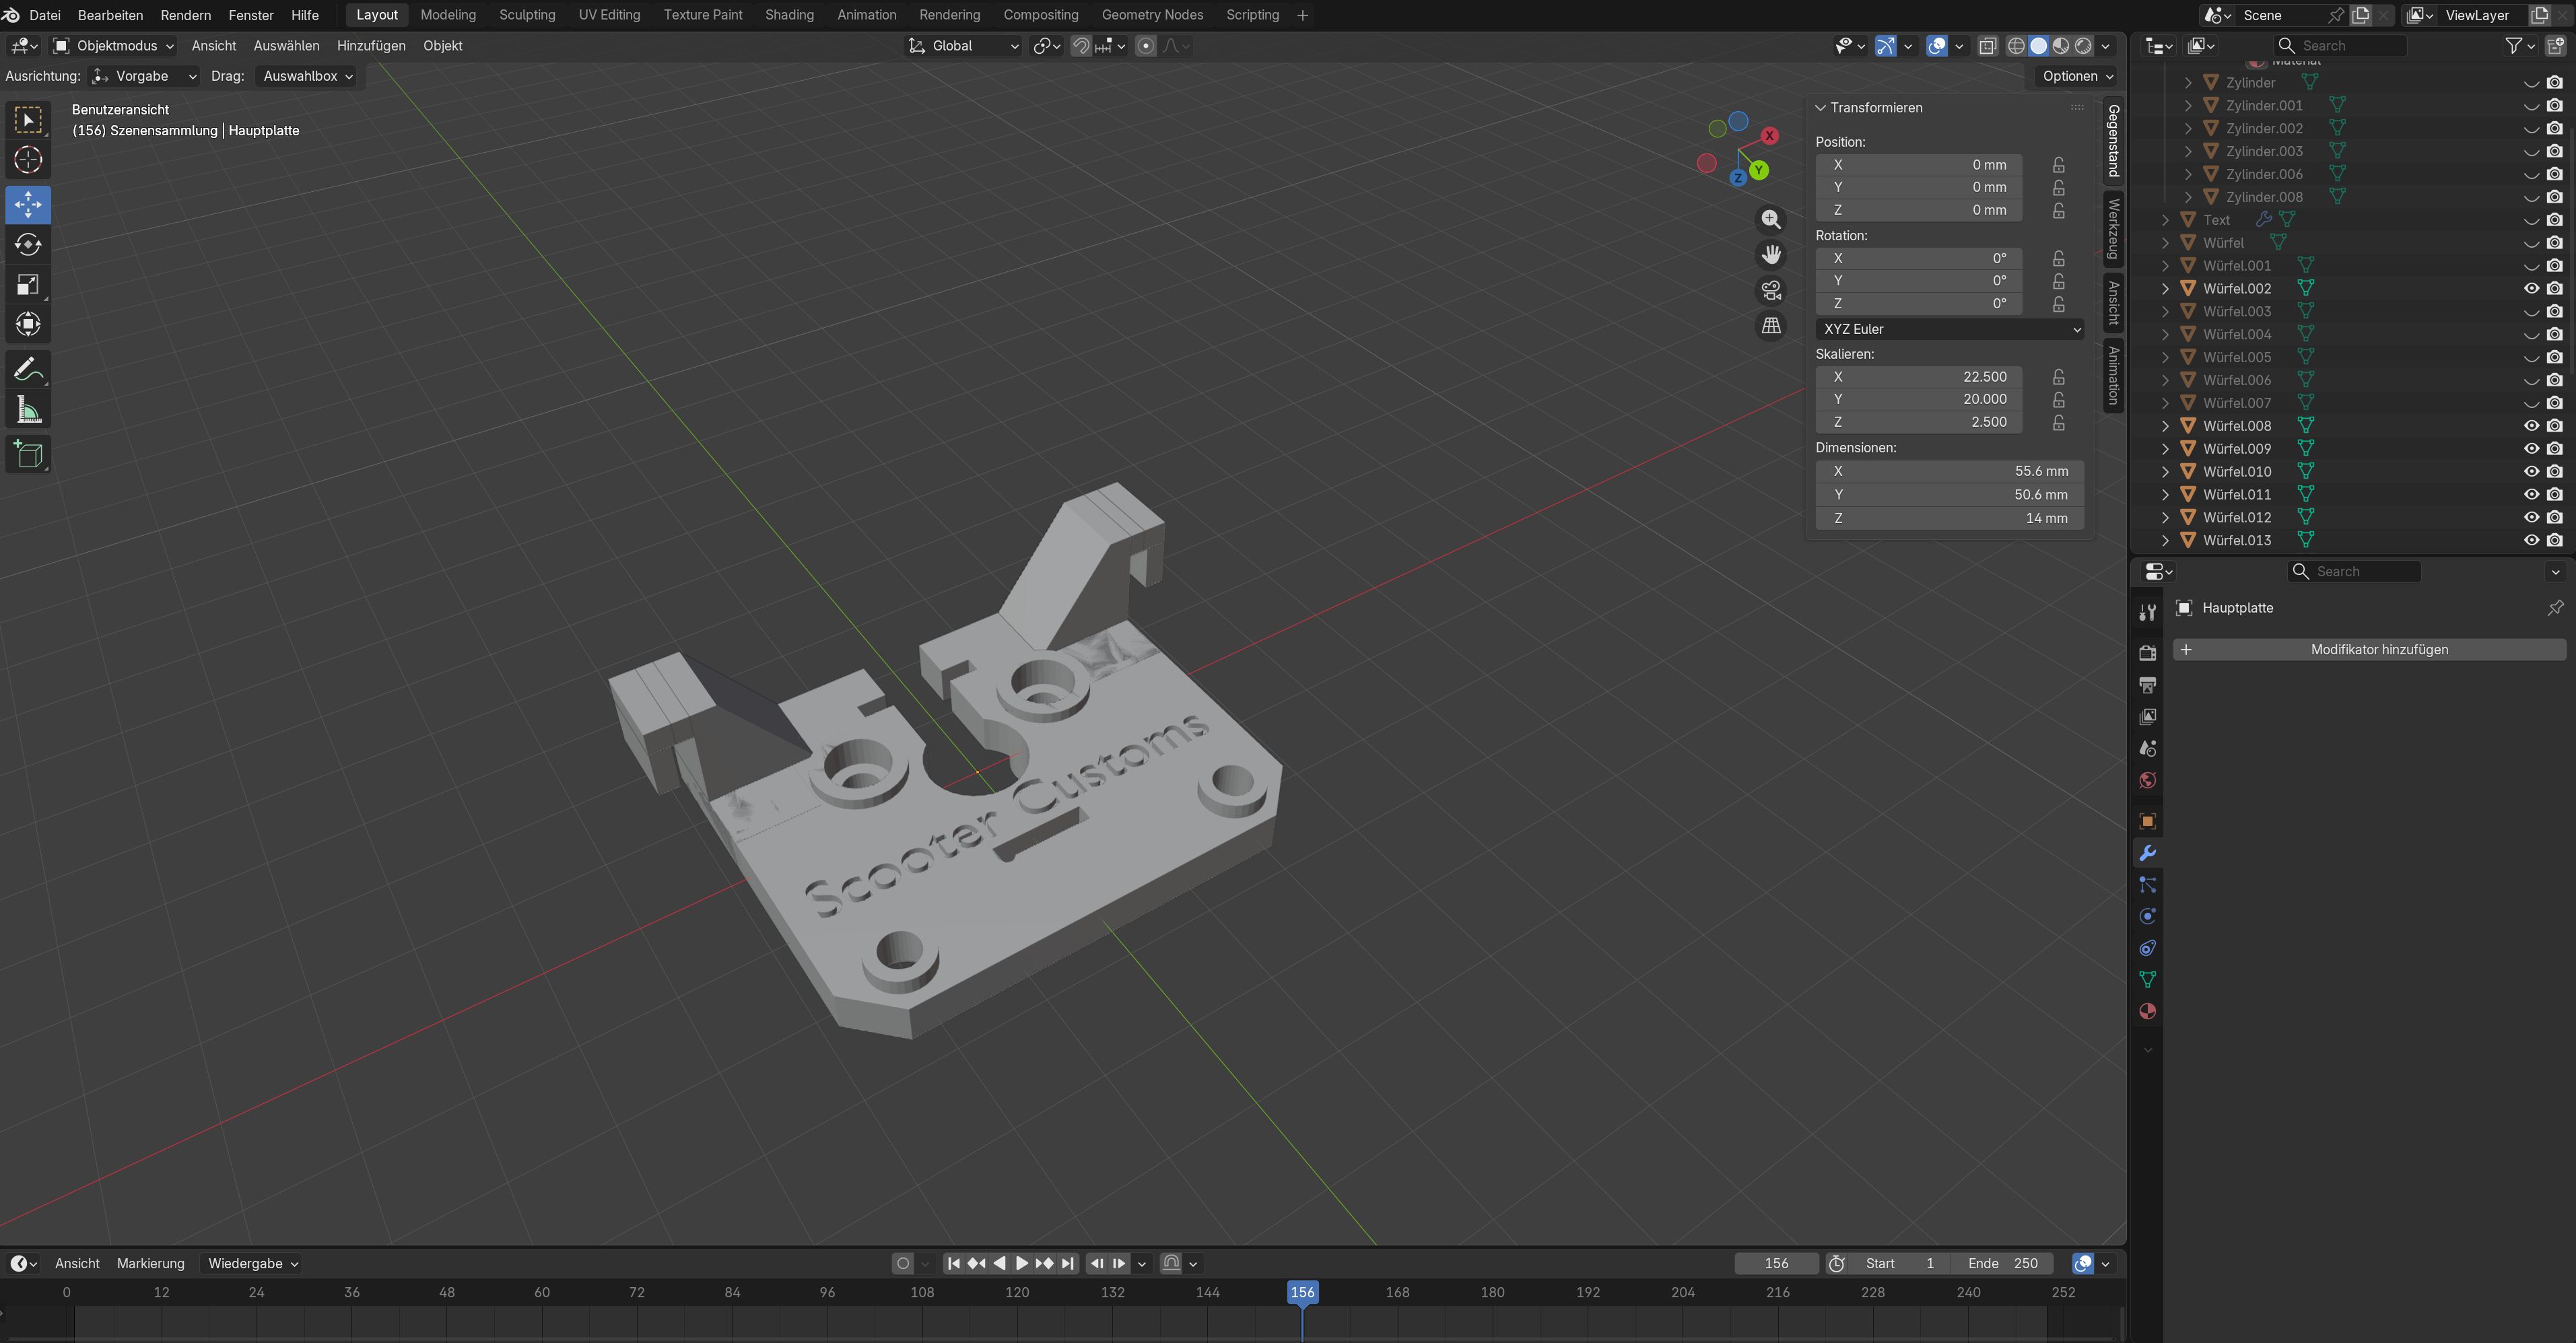Screen dimensions: 2576x1343
Task: Choose the Add Cube tool
Action: click(x=28, y=455)
